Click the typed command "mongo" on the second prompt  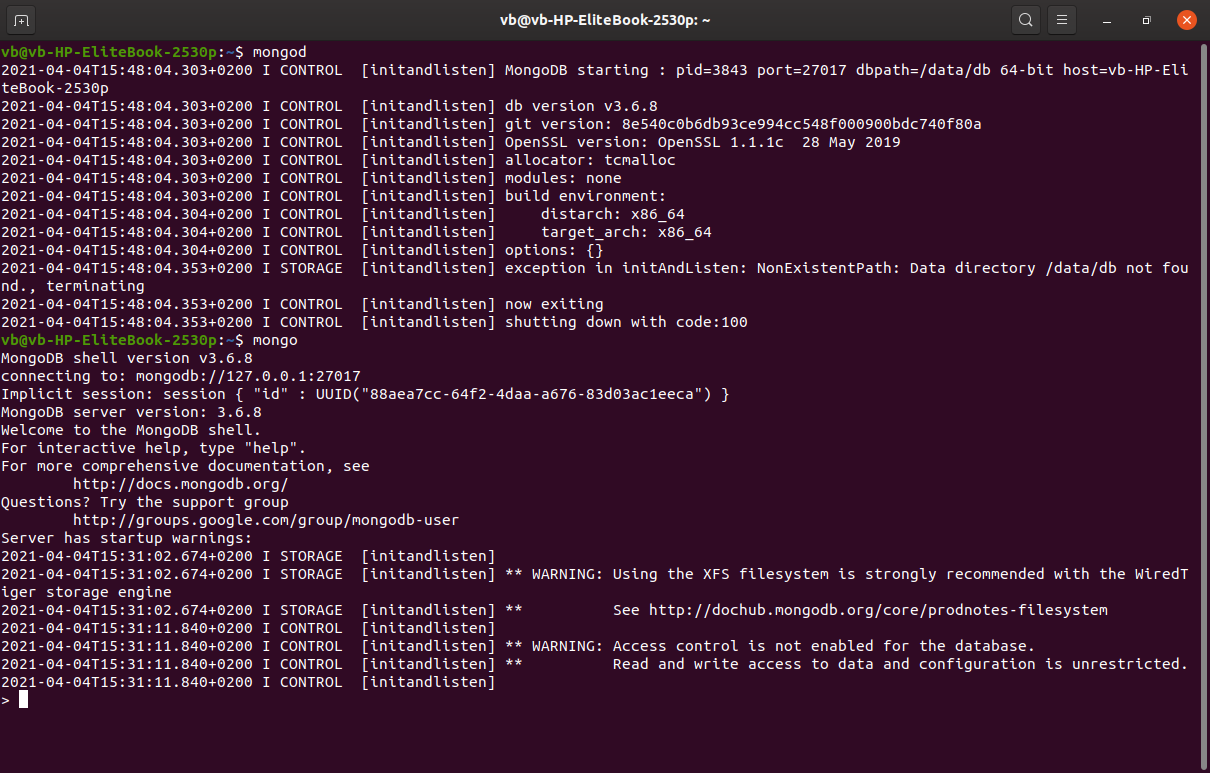[275, 340]
